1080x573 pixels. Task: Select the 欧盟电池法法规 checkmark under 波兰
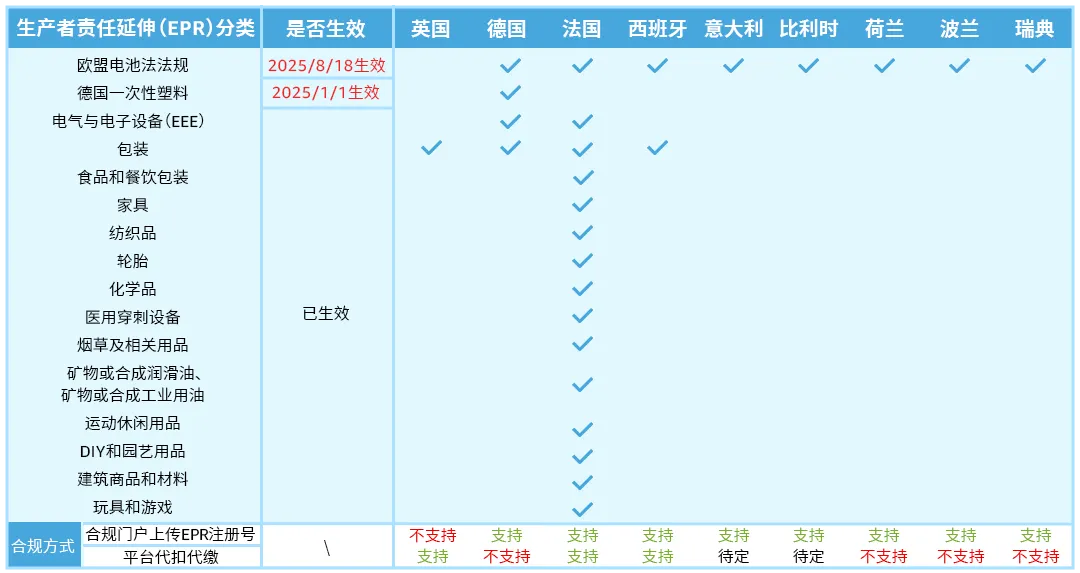click(959, 66)
